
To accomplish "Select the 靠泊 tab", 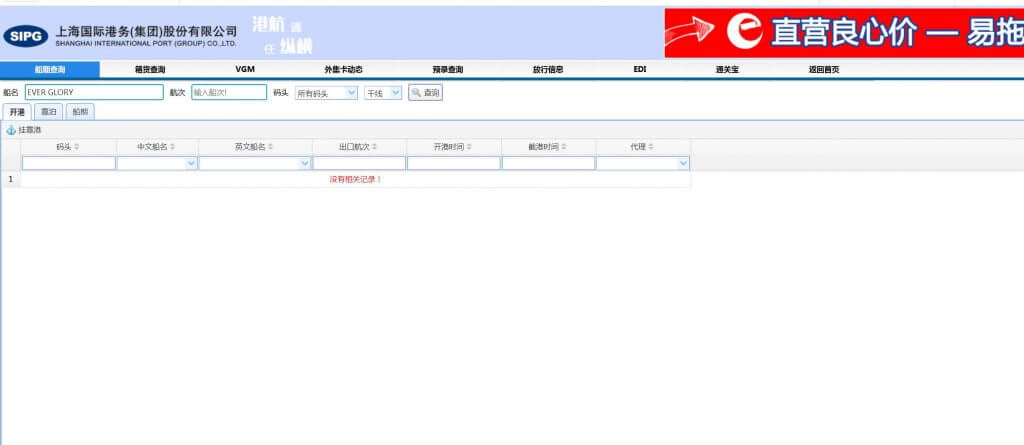I will (x=49, y=112).
